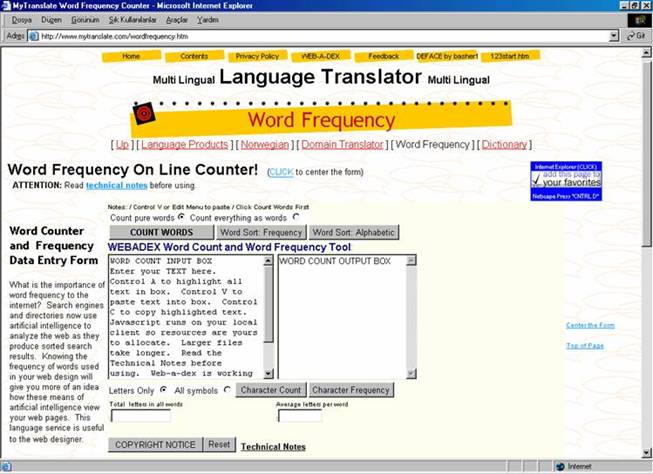Click the Word Frequency banner heading

[322, 120]
